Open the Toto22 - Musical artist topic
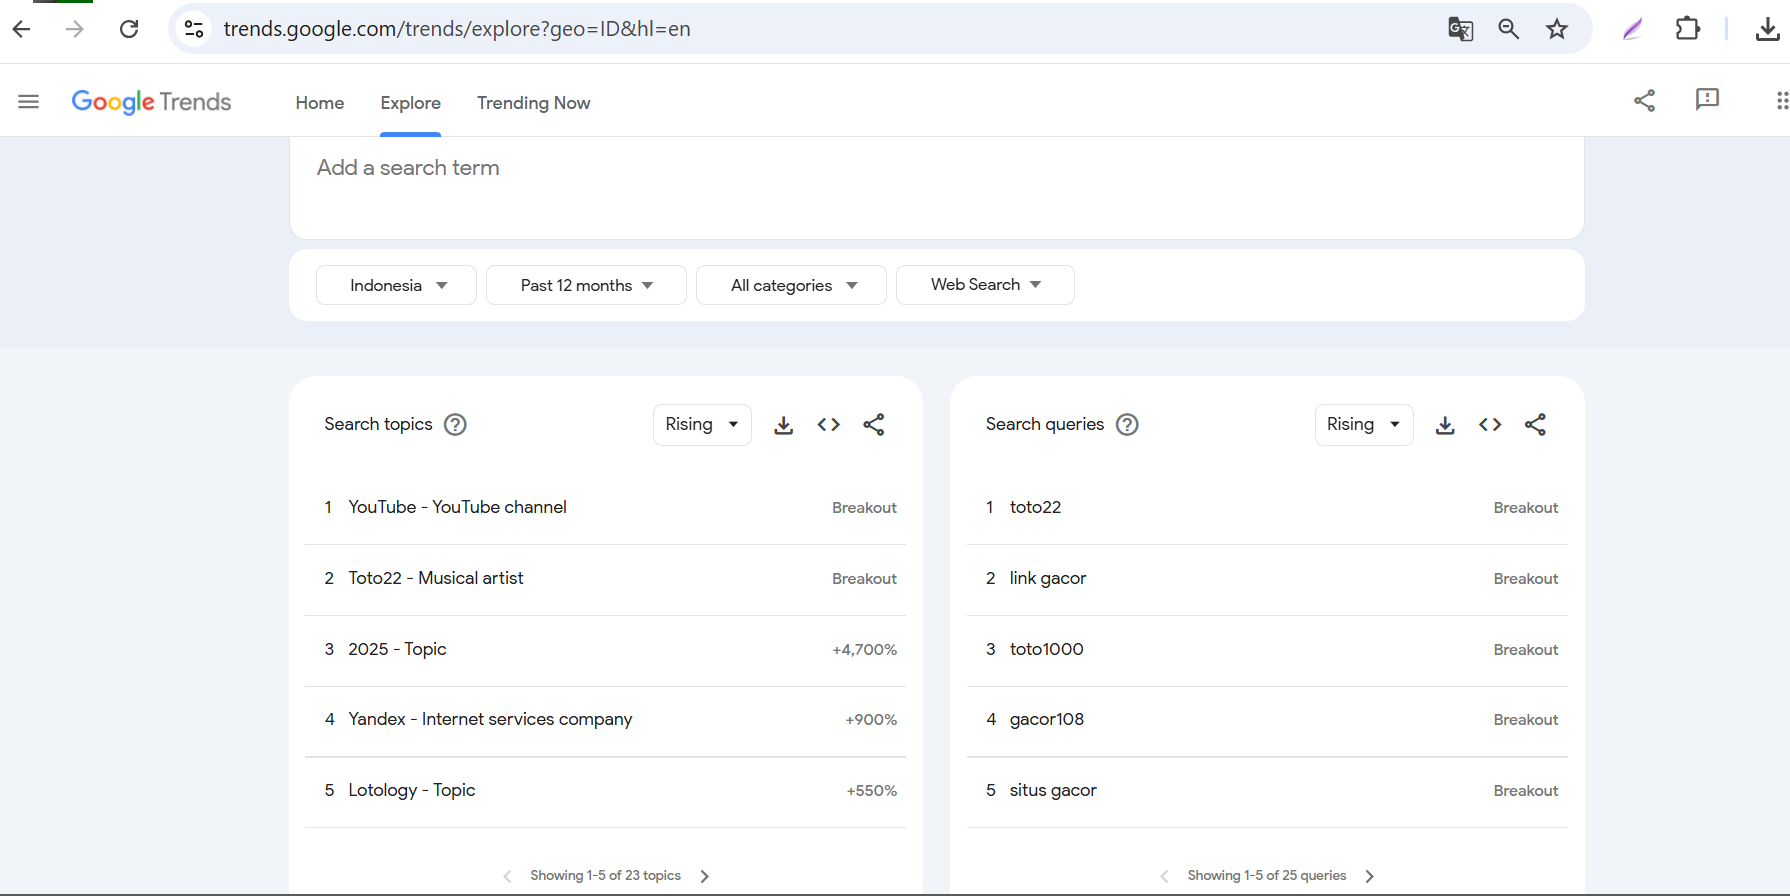Viewport: 1790px width, 896px height. [435, 578]
